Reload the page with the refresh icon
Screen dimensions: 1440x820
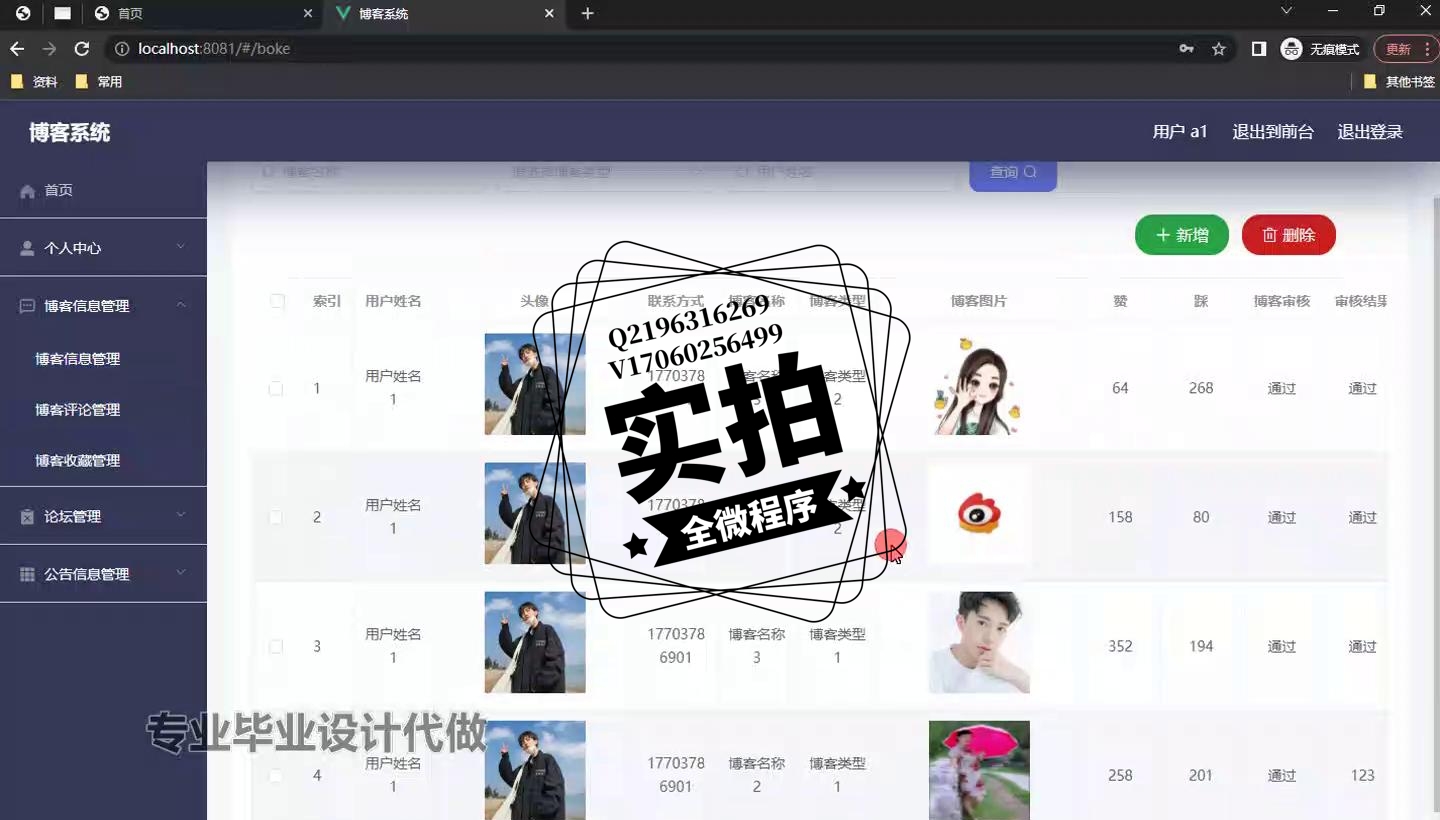pos(82,49)
